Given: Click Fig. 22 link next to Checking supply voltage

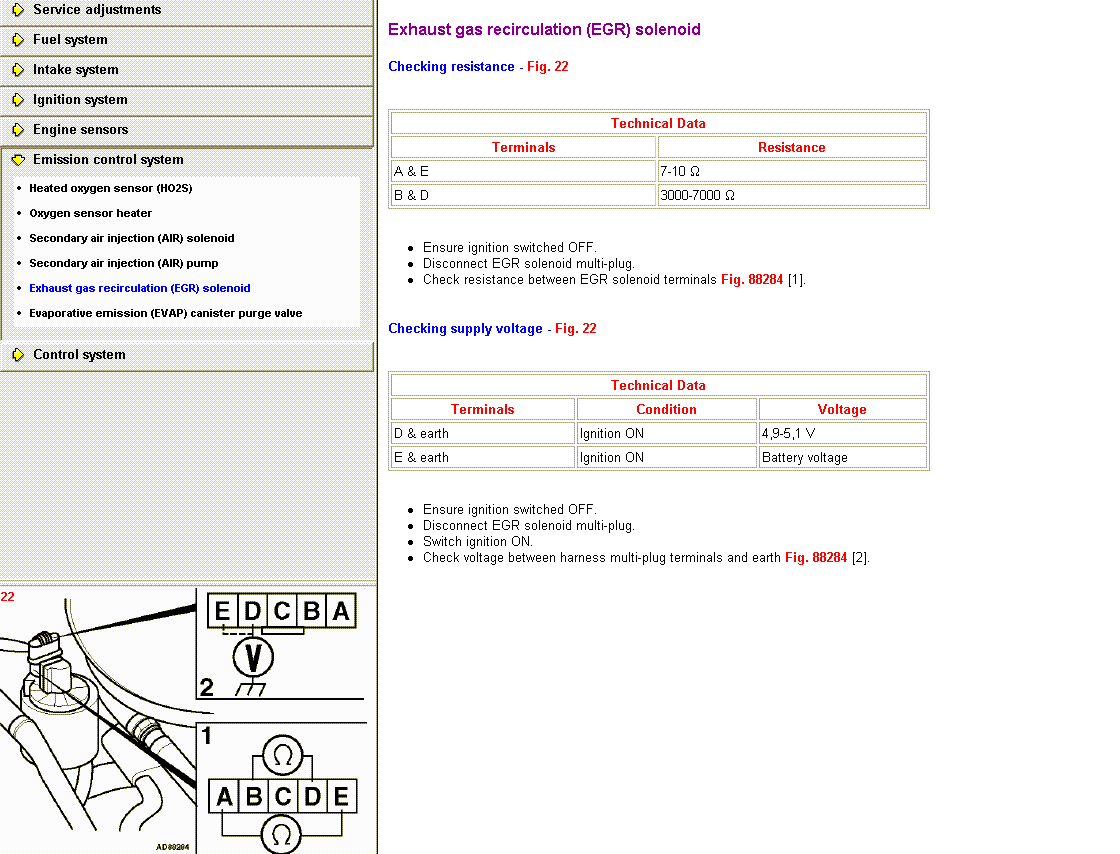Looking at the screenshot, I should pos(575,329).
